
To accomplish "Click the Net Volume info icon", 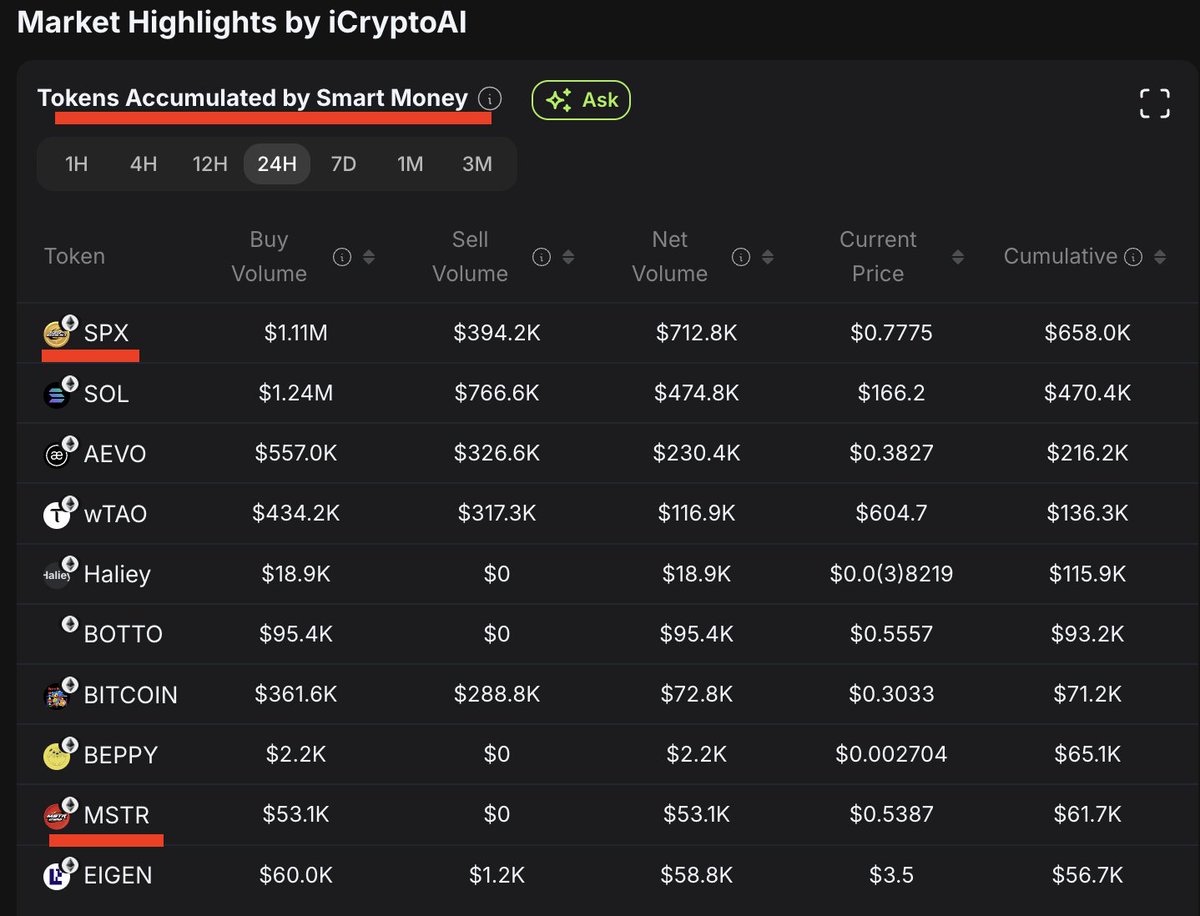I will (741, 257).
